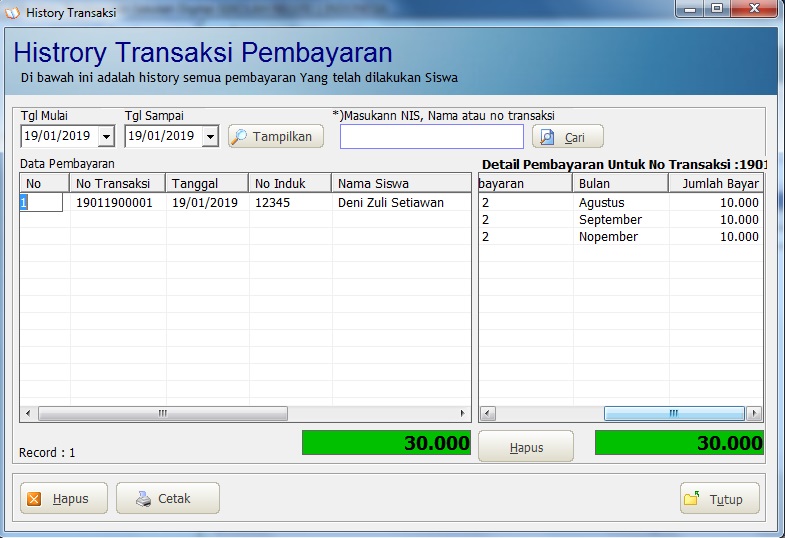This screenshot has height=538, width=785.
Task: Select transaction row 19011900001
Action: click(113, 202)
